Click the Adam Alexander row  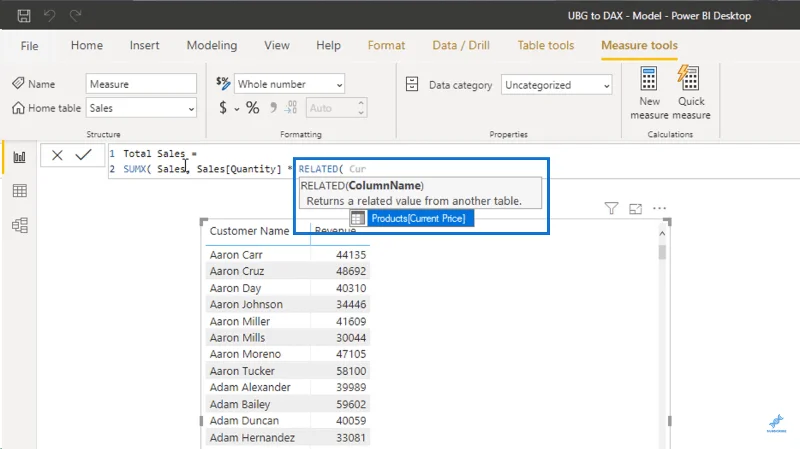288,387
